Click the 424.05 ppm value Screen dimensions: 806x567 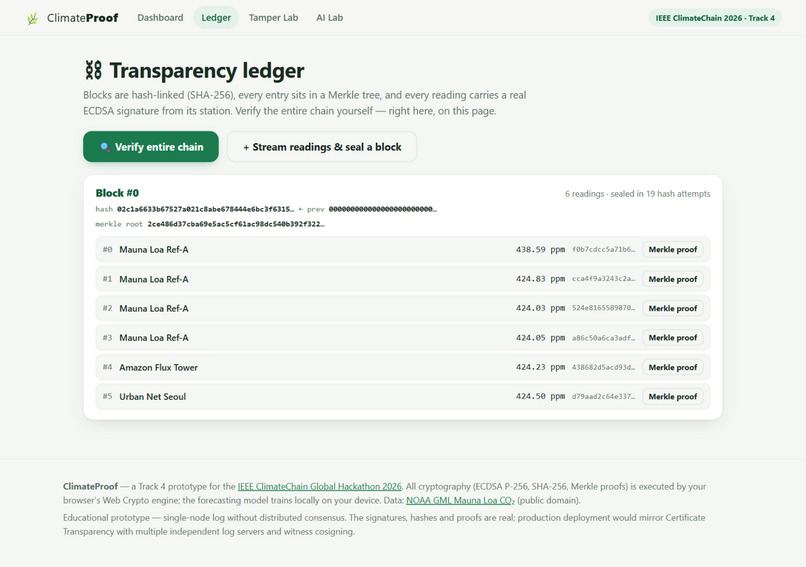(540, 338)
